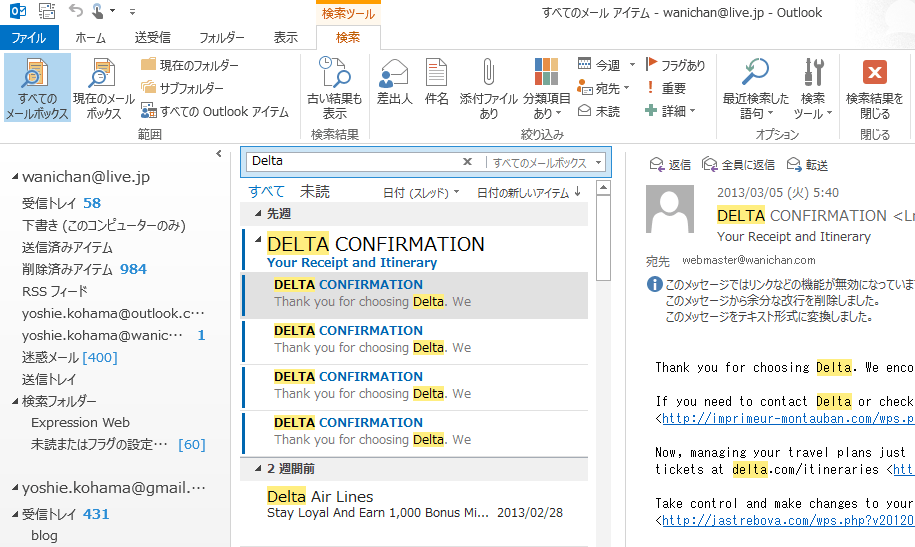Open Recent Searches (最近検索した語句)
The width and height of the screenshot is (915, 547).
point(755,75)
